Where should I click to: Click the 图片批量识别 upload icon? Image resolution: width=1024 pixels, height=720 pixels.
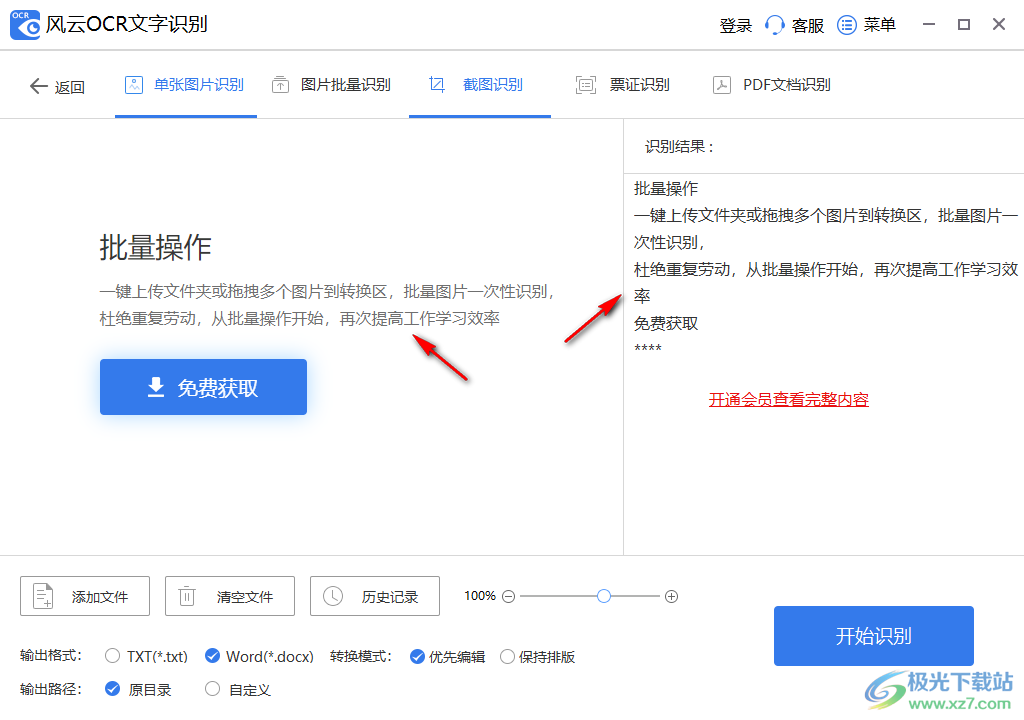[x=280, y=85]
